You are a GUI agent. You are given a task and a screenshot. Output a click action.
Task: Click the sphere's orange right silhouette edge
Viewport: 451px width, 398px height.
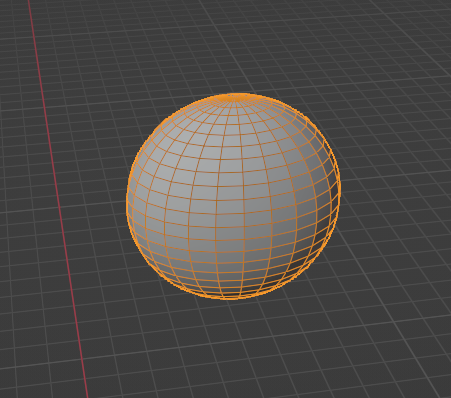pos(339,190)
